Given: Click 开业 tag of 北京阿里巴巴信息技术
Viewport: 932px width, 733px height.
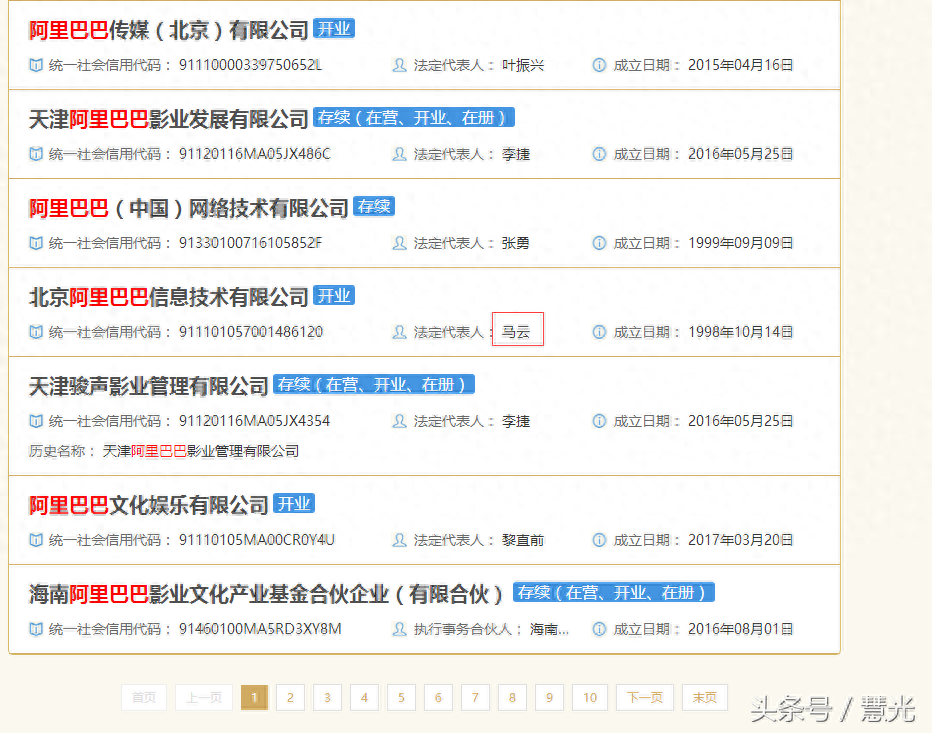Looking at the screenshot, I should pyautogui.click(x=334, y=295).
